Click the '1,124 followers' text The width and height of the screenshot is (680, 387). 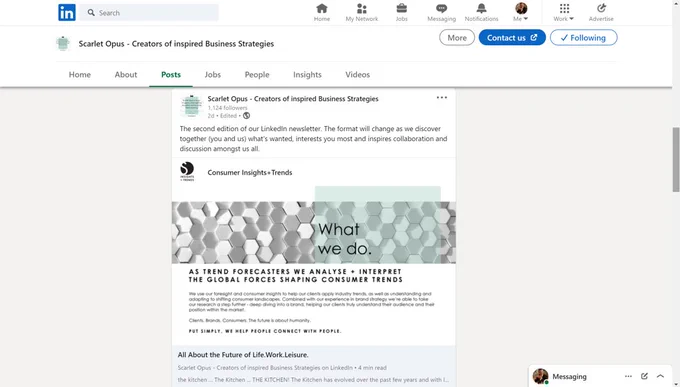click(x=227, y=108)
